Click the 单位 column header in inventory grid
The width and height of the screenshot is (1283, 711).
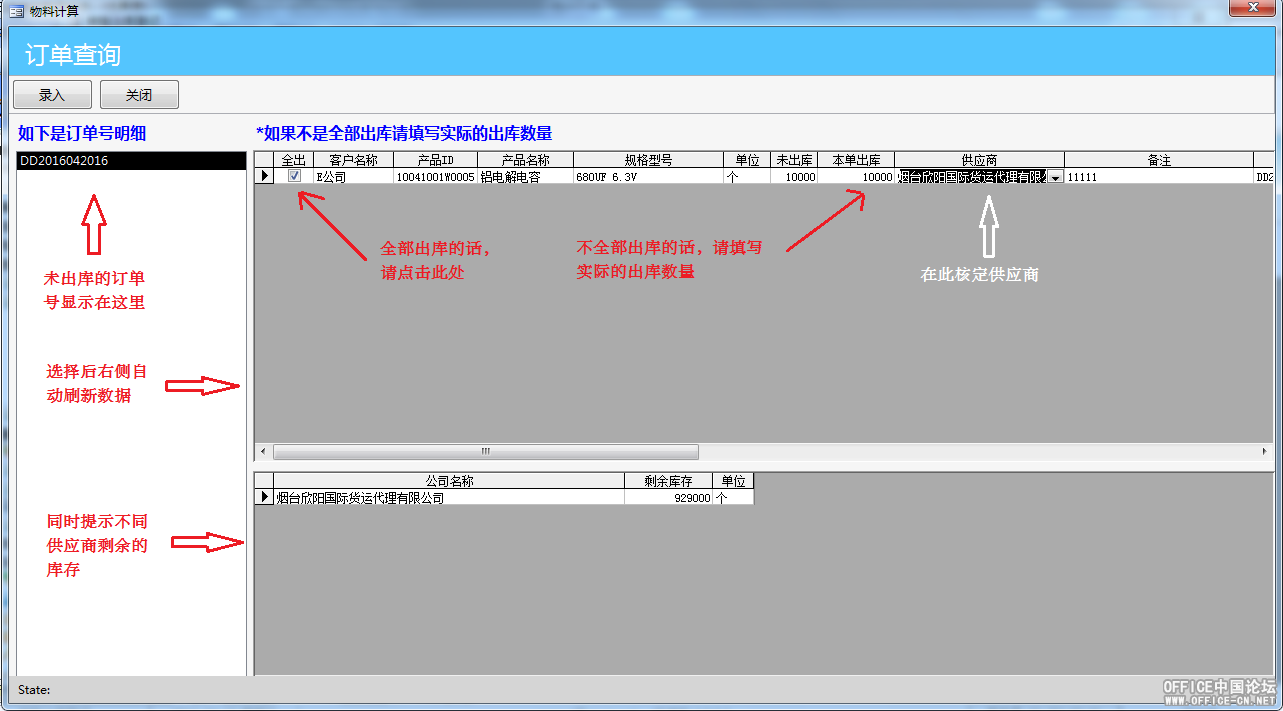[x=733, y=481]
